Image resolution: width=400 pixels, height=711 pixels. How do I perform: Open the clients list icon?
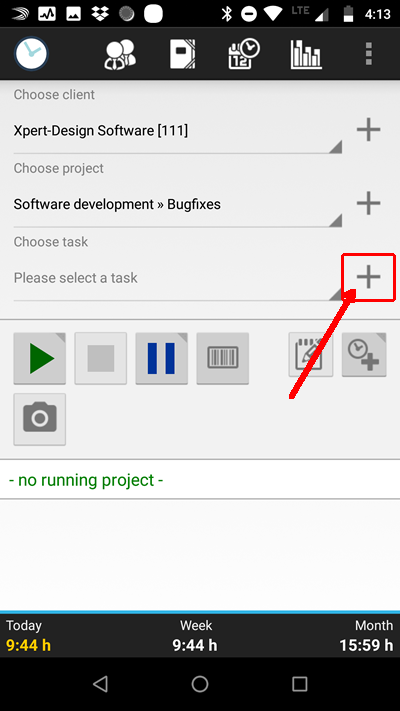[120, 55]
